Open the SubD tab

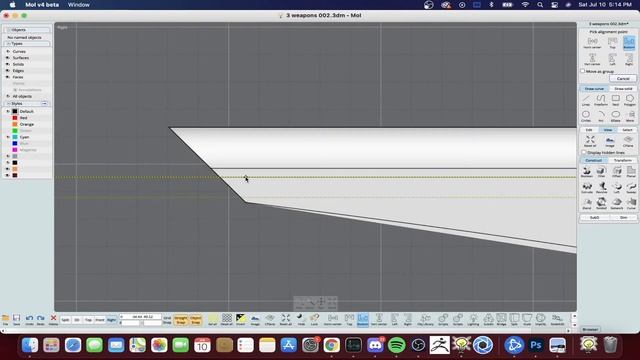click(x=594, y=218)
